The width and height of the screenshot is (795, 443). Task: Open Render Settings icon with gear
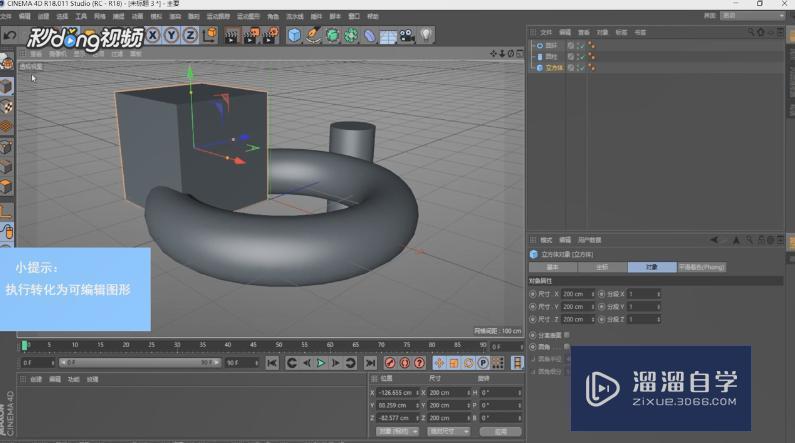pos(270,36)
